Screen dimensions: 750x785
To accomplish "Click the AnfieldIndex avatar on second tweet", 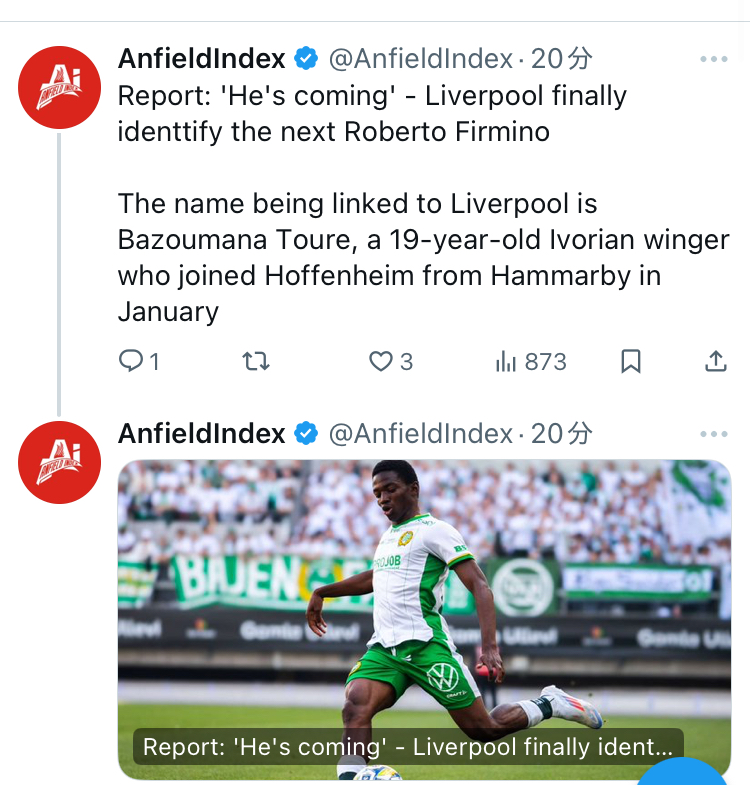I will pos(60,461).
